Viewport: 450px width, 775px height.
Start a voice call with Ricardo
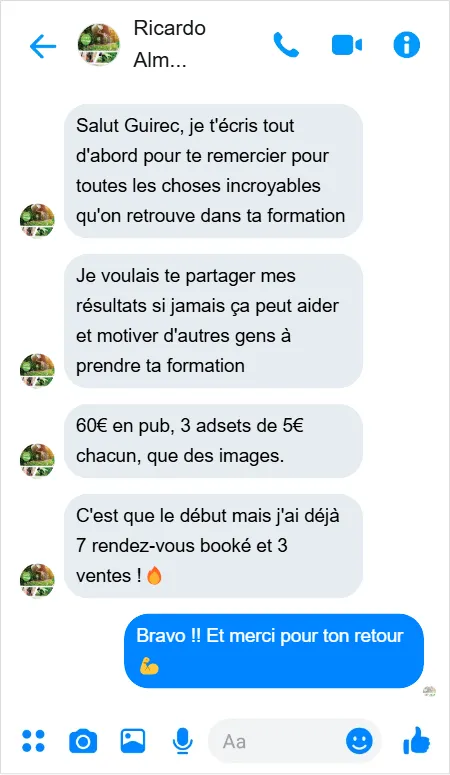click(286, 45)
